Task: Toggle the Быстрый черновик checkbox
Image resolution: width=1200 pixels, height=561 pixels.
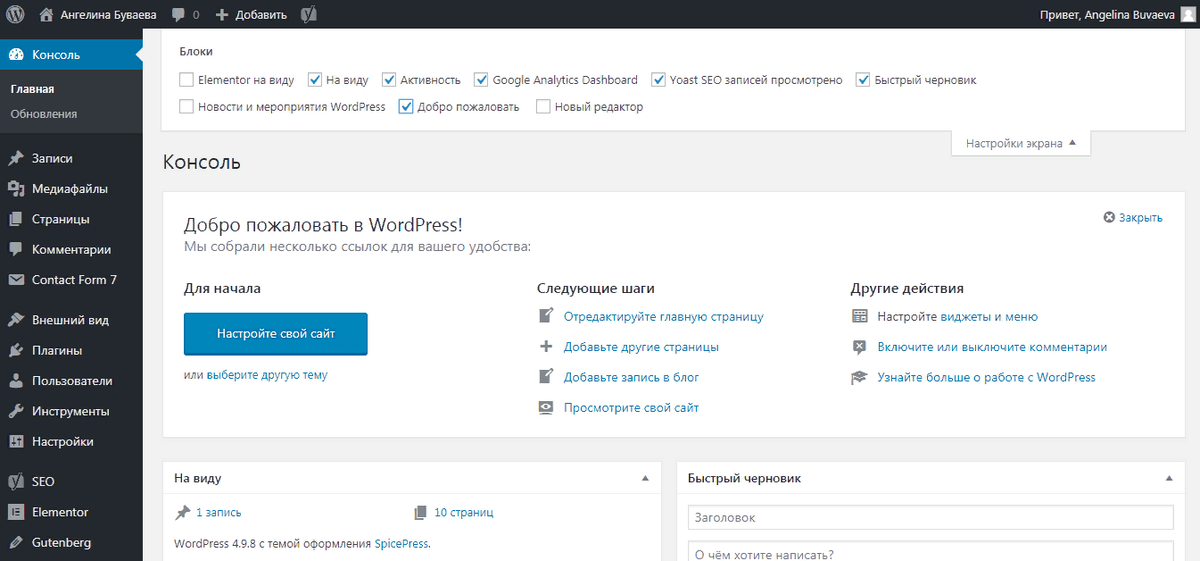Action: click(863, 80)
